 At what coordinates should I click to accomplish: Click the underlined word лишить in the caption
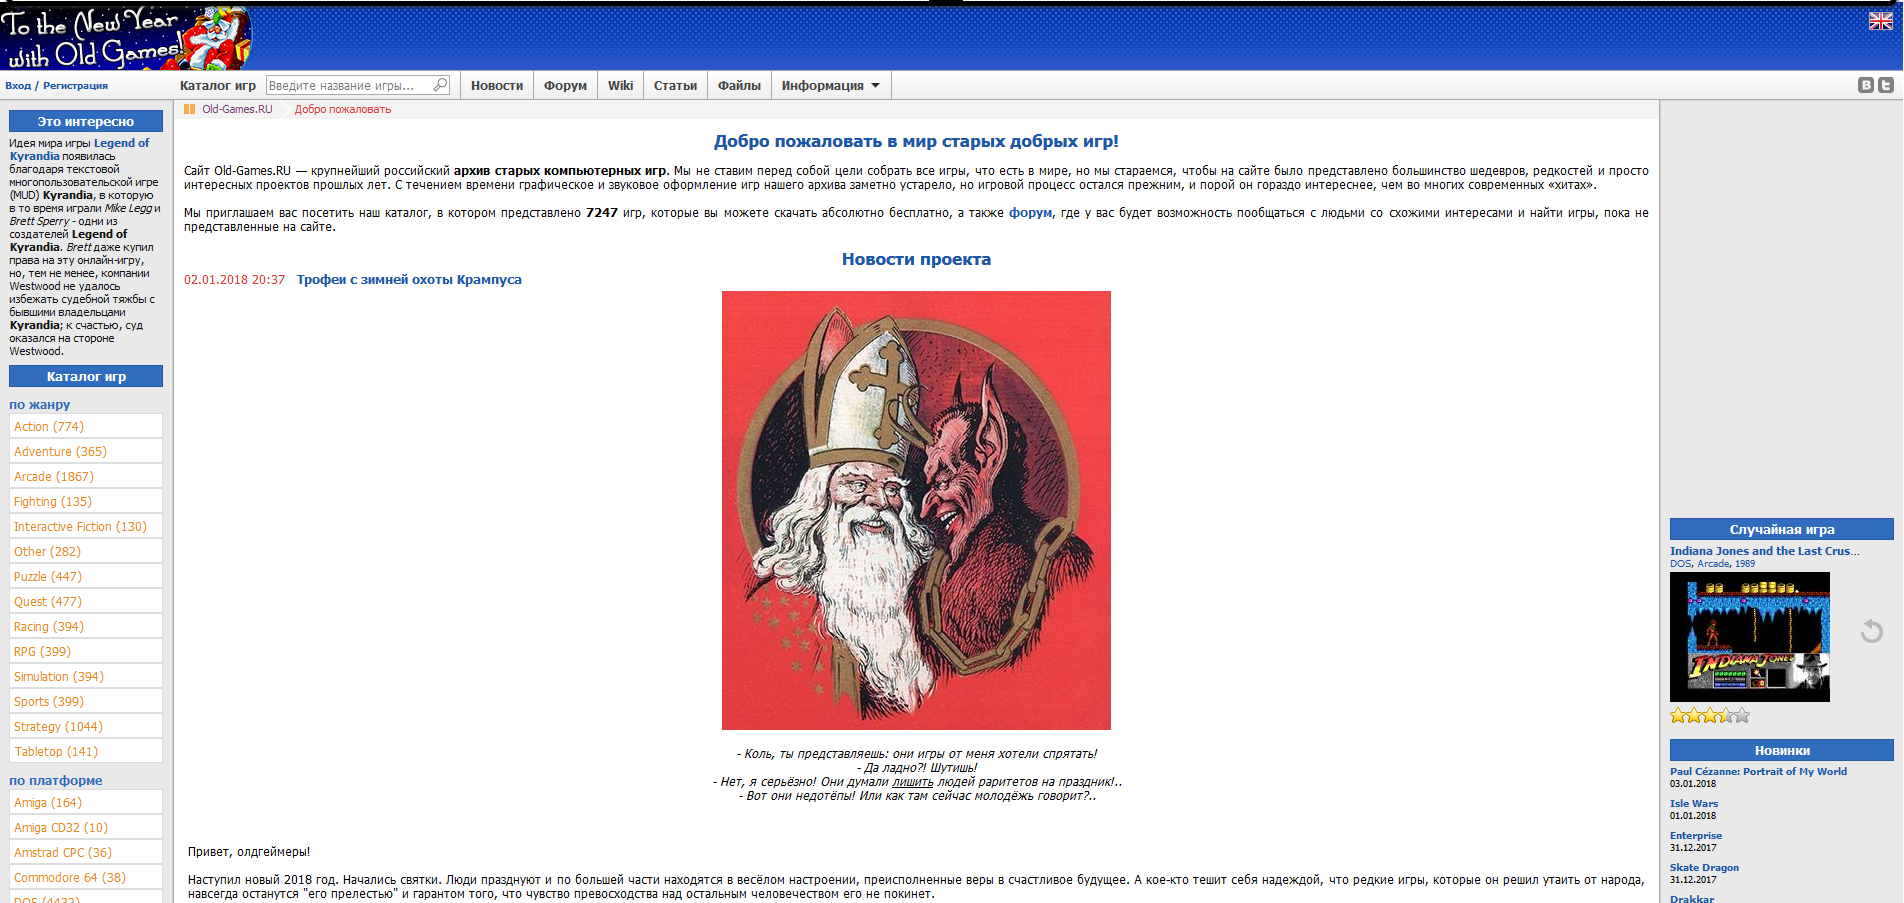pyautogui.click(x=912, y=782)
